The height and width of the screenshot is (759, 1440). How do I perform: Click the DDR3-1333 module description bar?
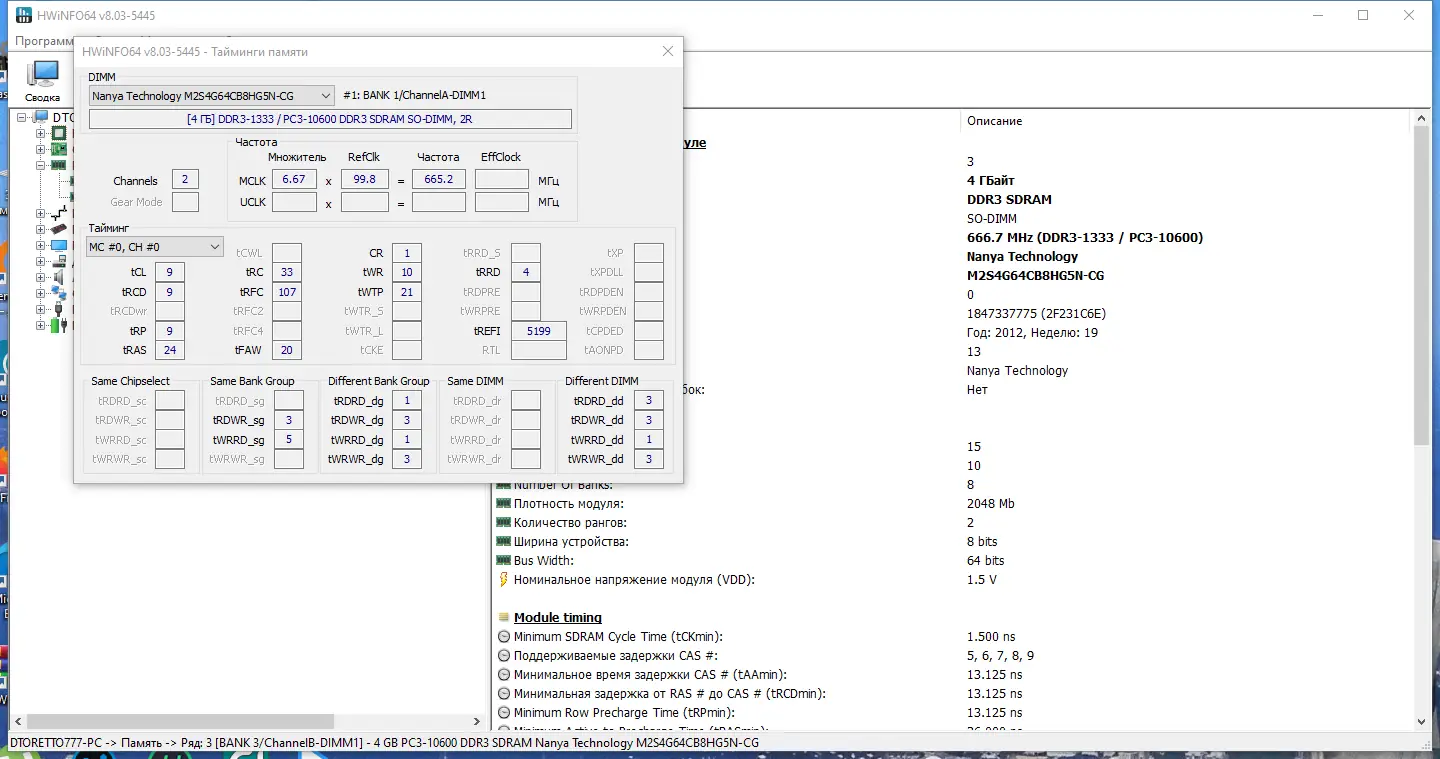pos(330,119)
